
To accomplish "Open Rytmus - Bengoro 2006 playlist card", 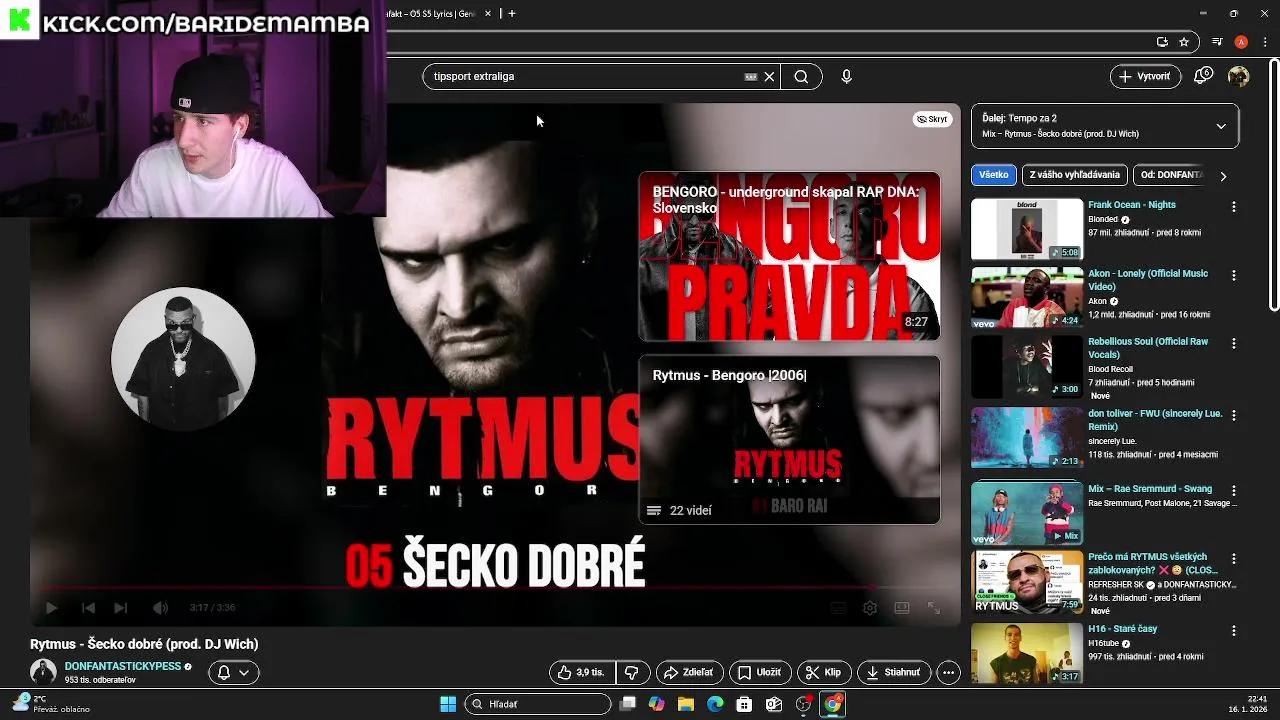I will pyautogui.click(x=789, y=440).
